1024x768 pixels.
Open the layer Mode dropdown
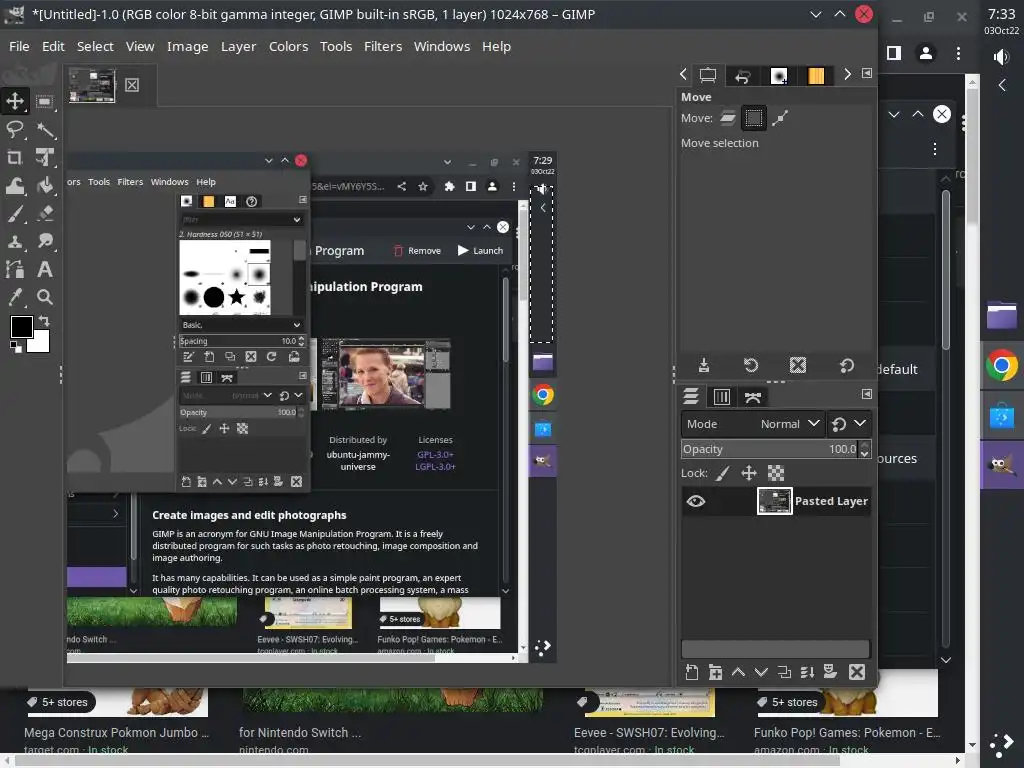[752, 424]
